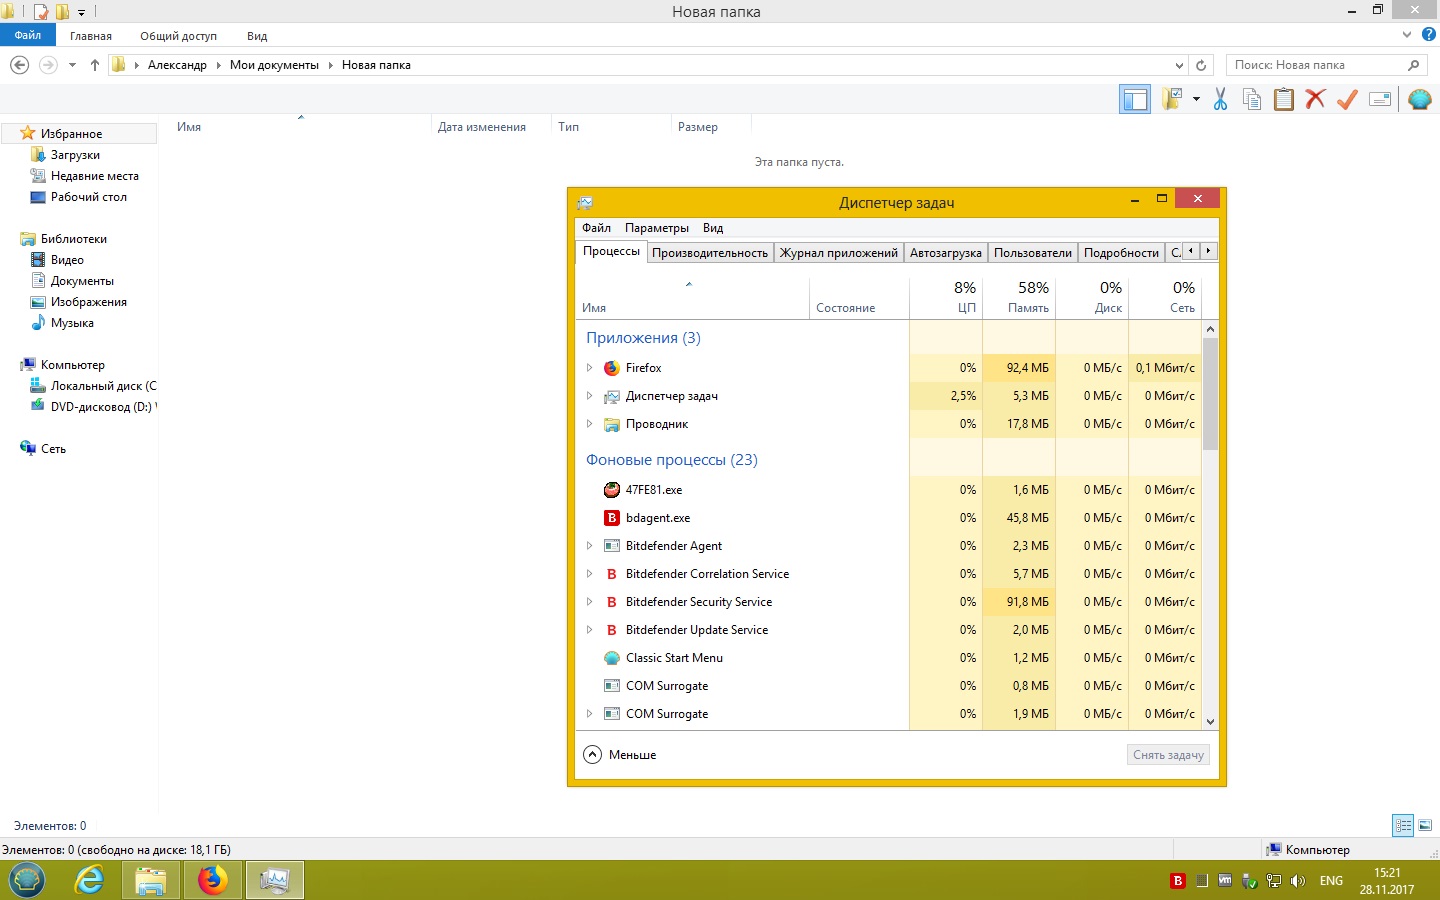Switch to large thumbnails view in status bar

(1425, 825)
